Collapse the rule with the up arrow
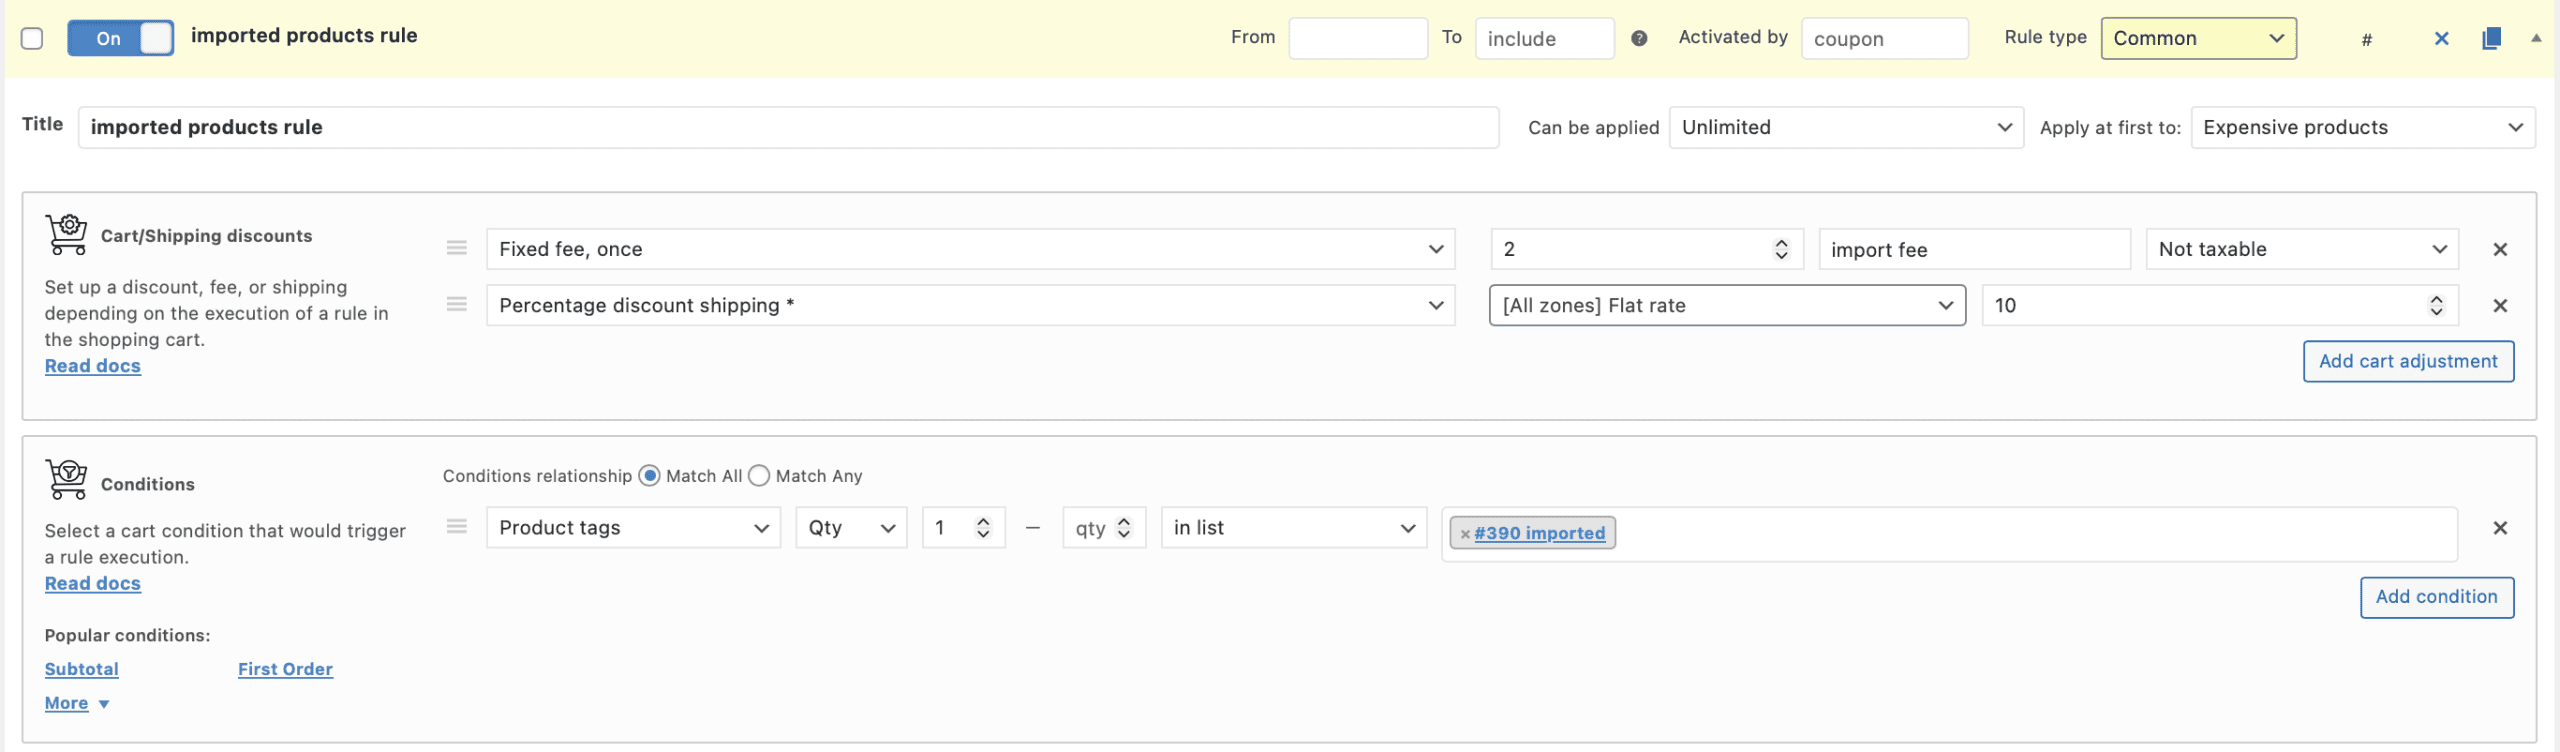 pos(2536,38)
